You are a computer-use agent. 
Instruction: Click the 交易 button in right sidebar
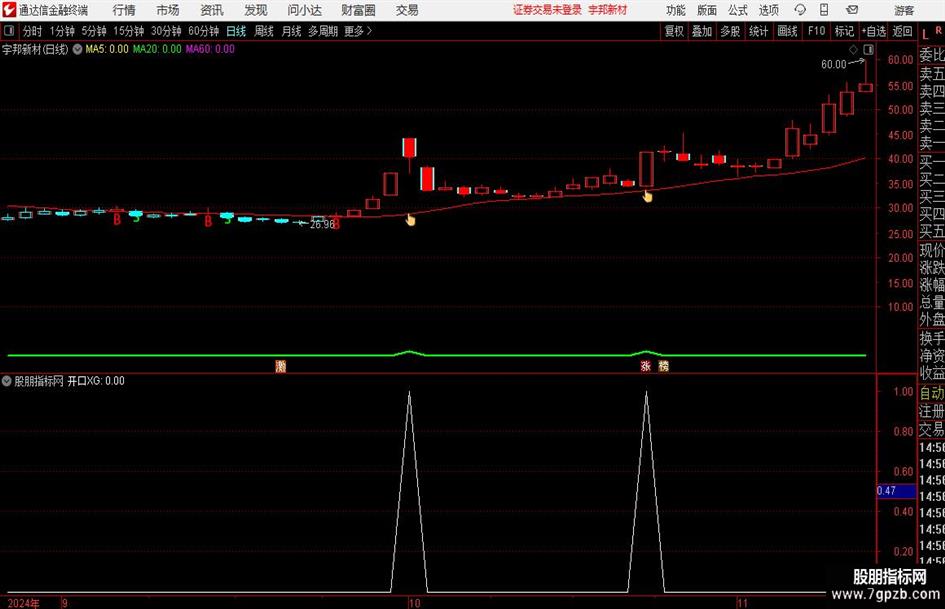[932, 429]
